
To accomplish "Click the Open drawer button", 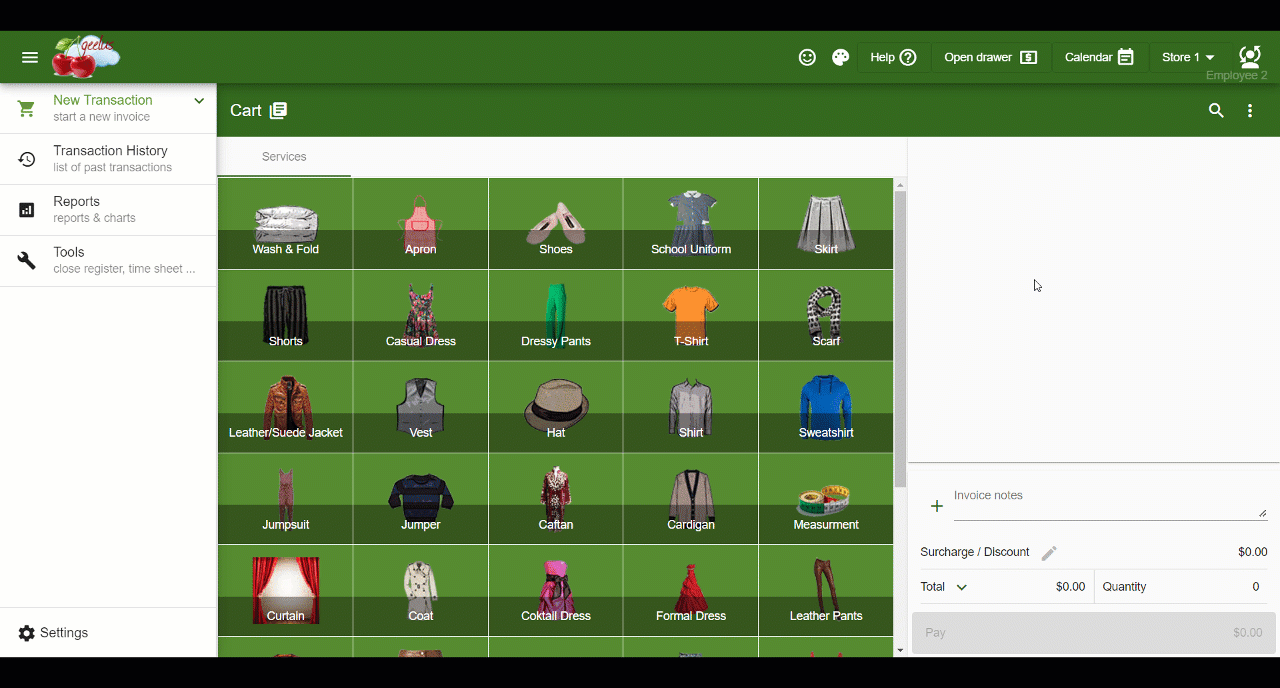I will tap(990, 58).
